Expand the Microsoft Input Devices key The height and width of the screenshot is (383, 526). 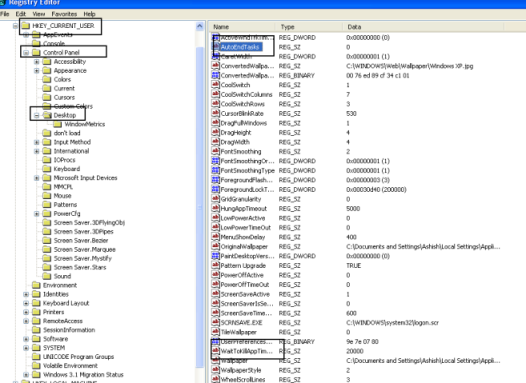37,178
